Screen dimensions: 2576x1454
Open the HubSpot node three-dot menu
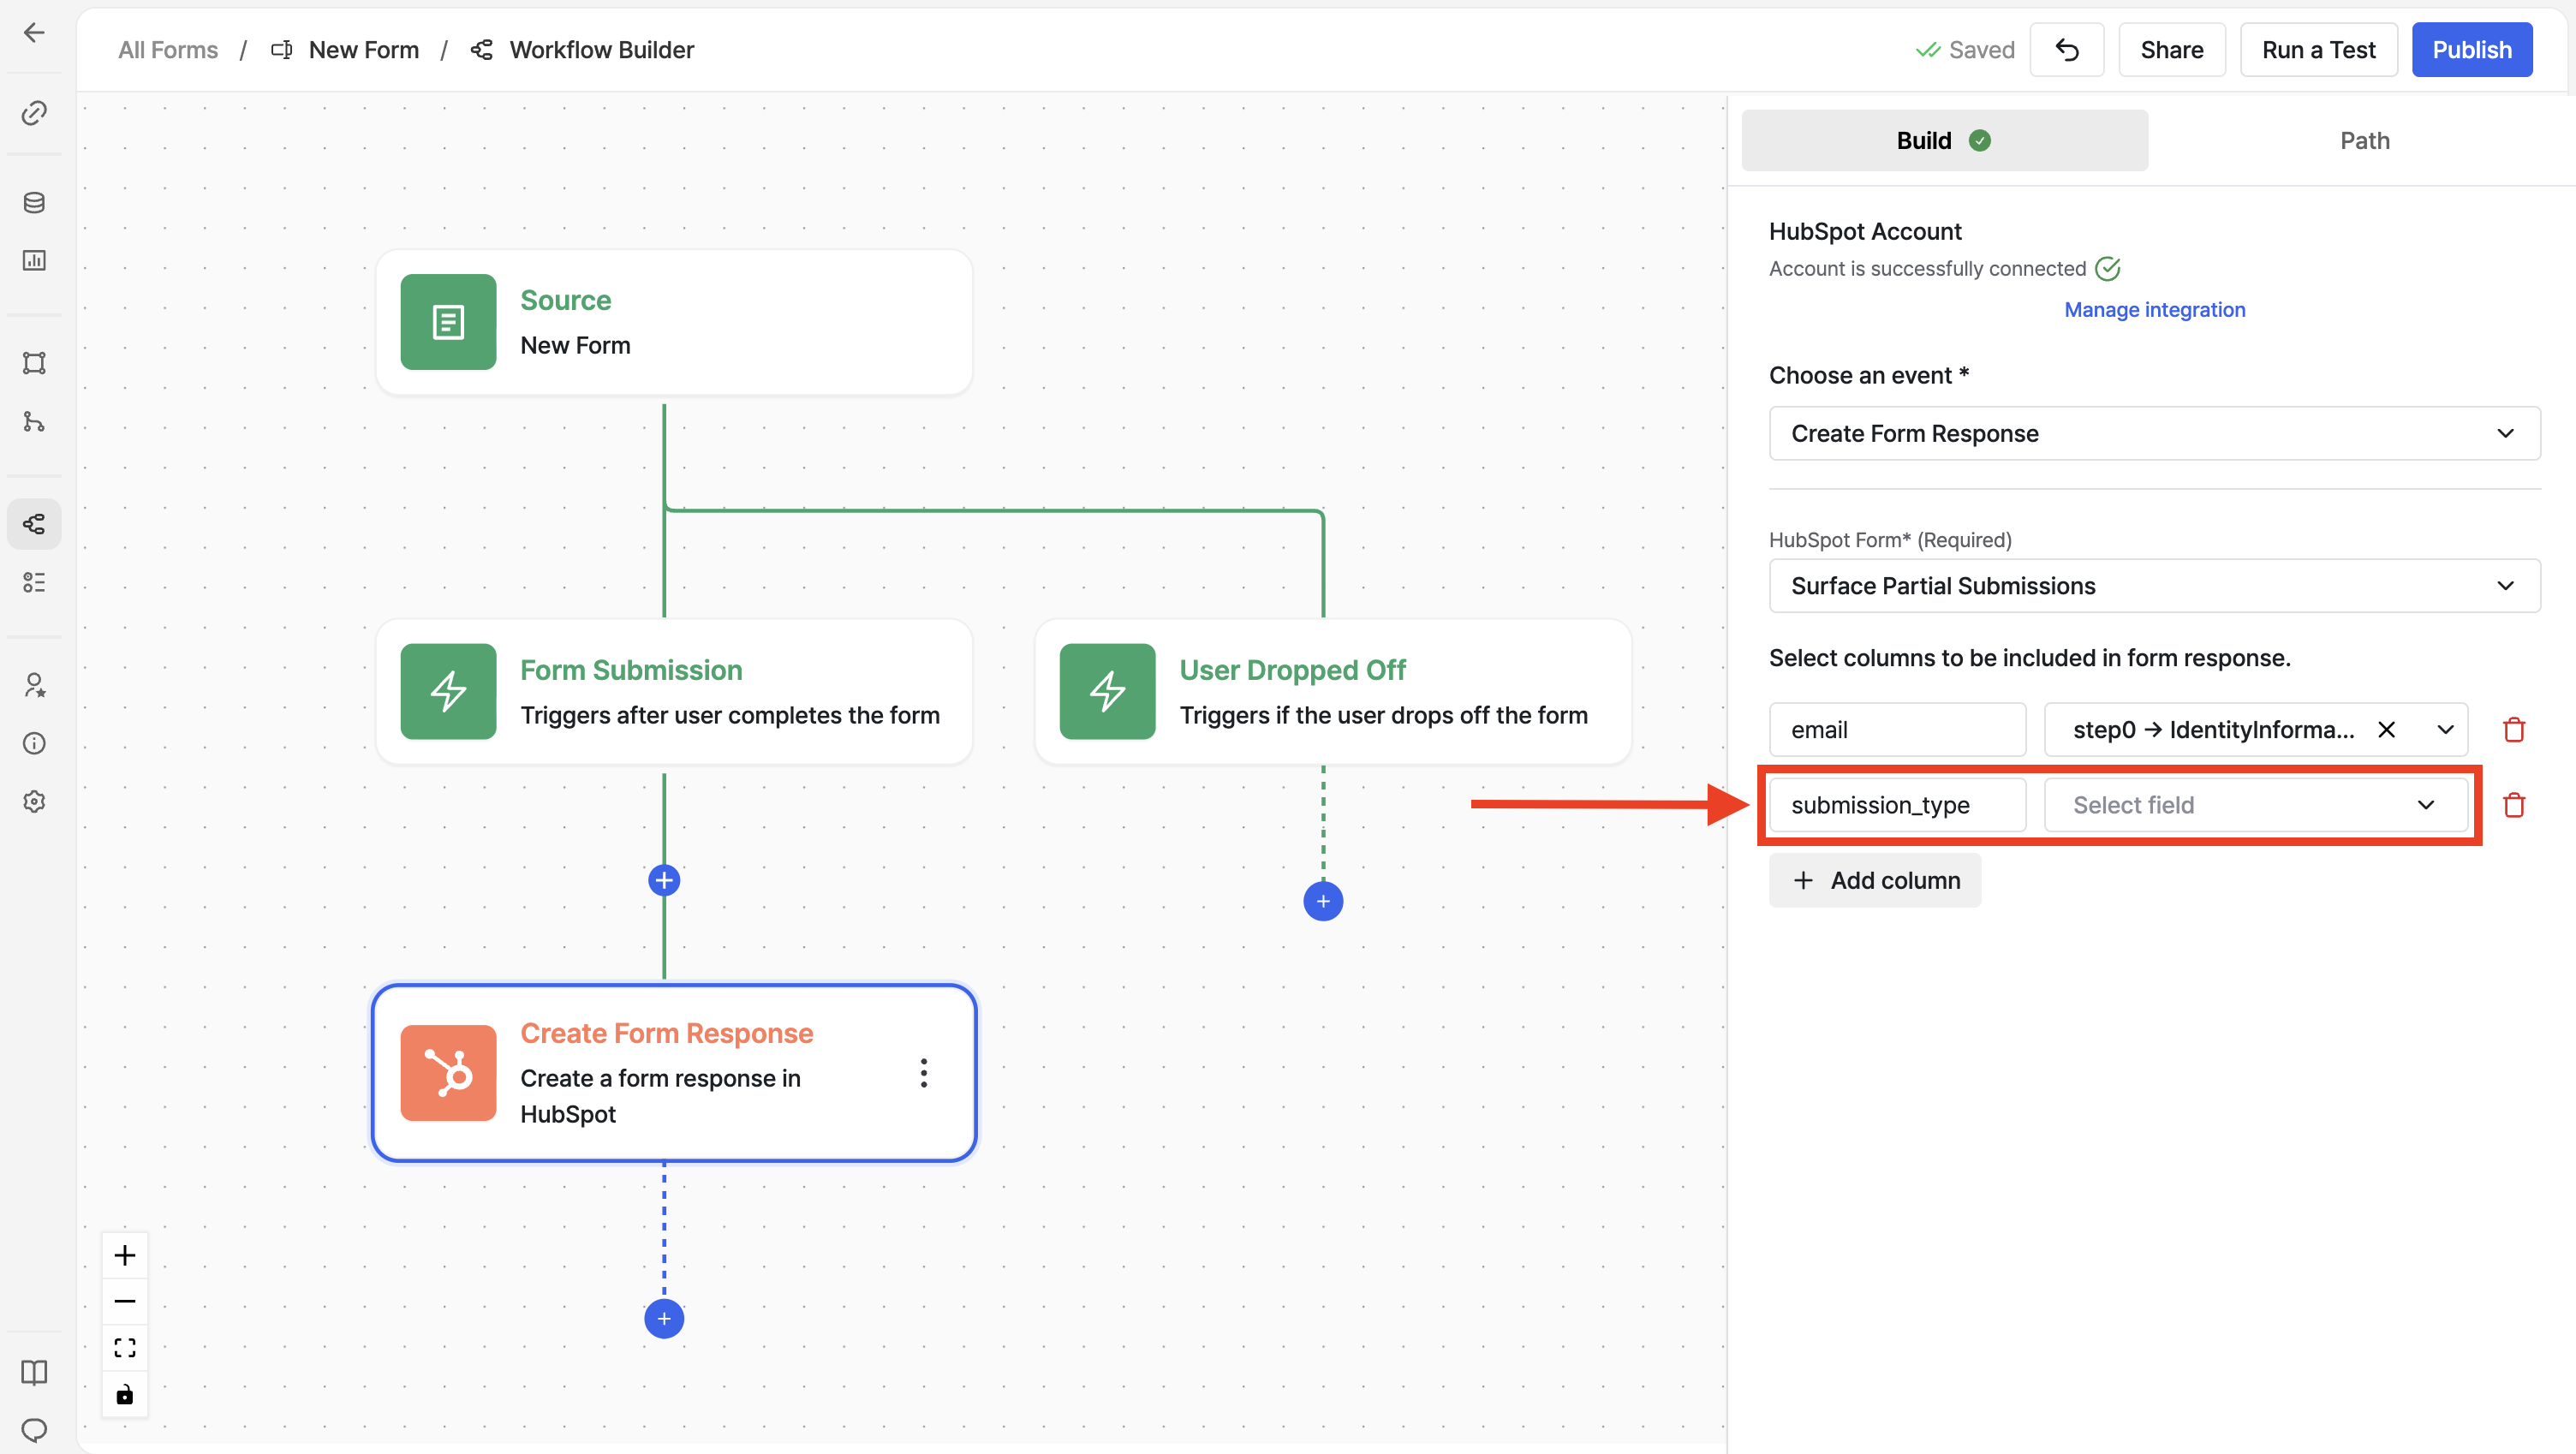pyautogui.click(x=923, y=1073)
